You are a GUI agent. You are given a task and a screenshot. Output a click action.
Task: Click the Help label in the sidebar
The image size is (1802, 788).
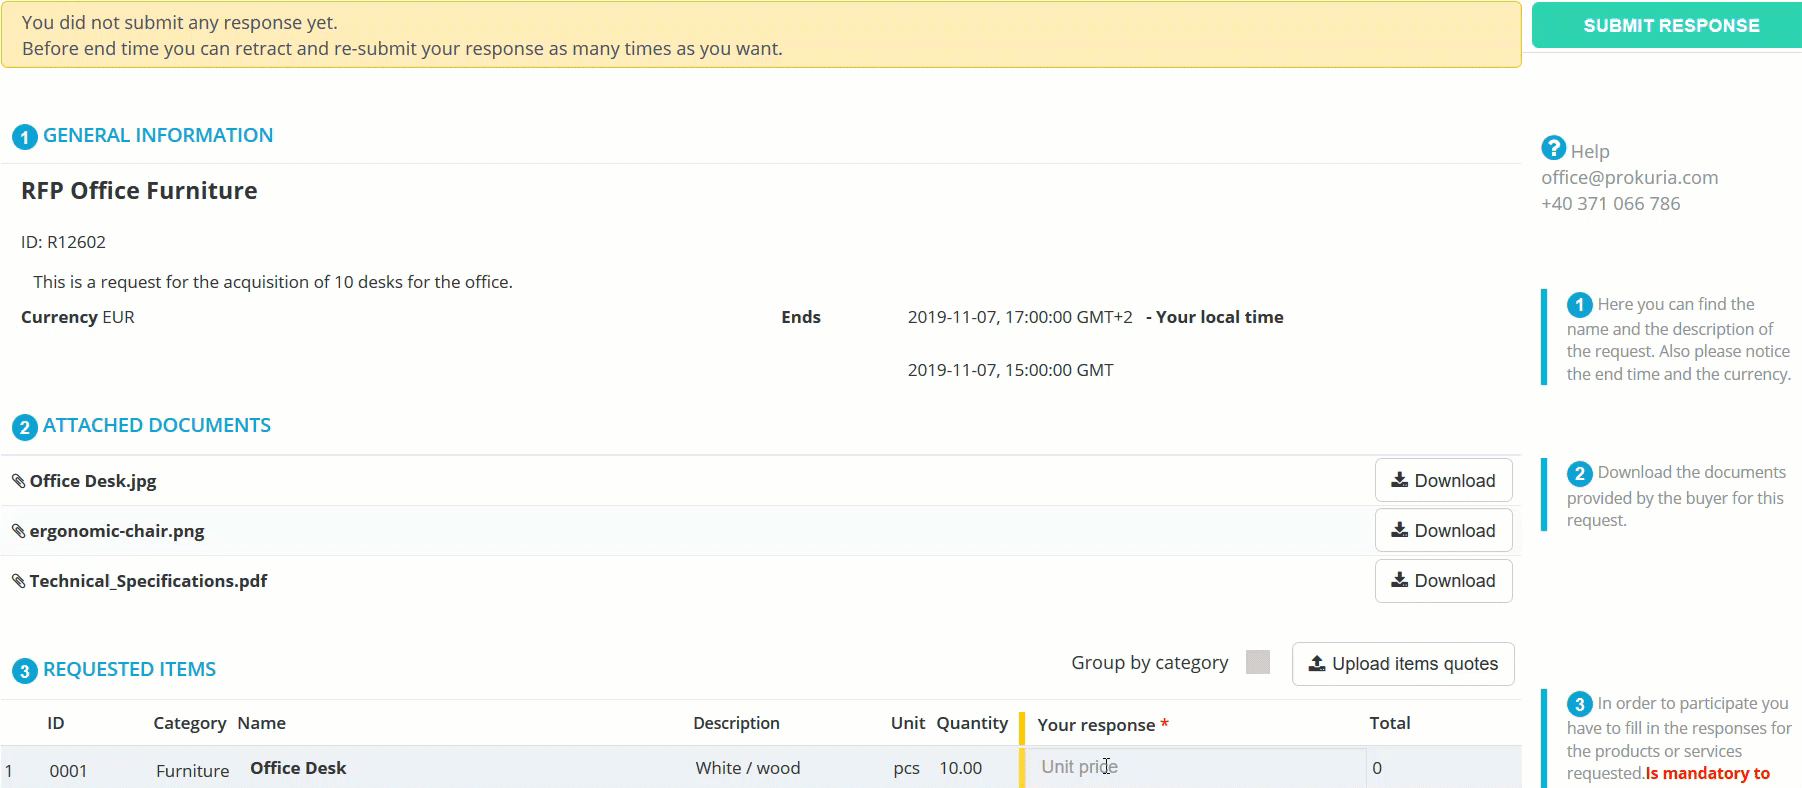[1590, 151]
